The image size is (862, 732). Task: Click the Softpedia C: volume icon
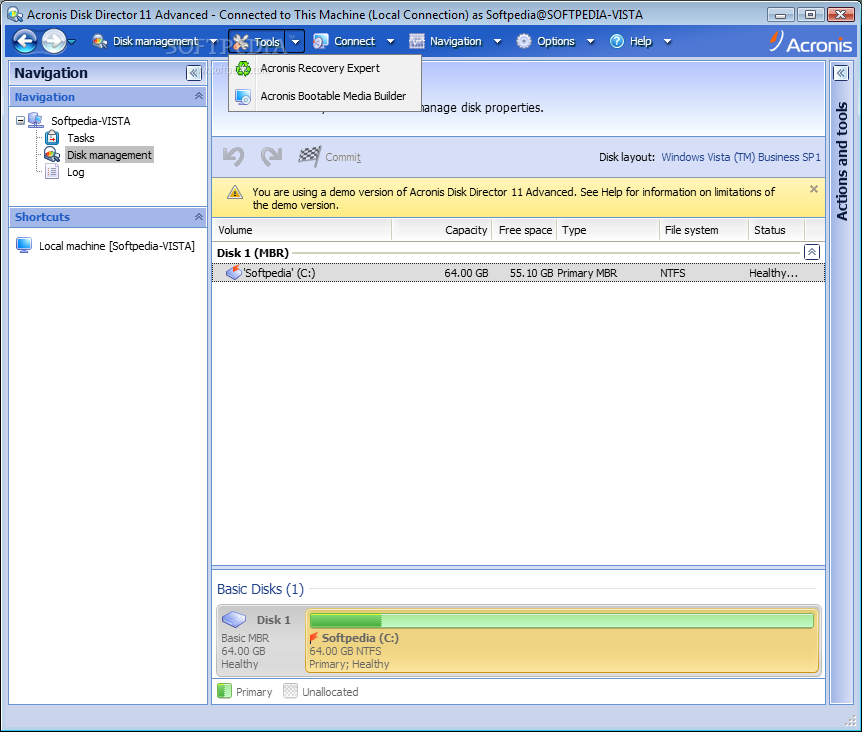coord(234,272)
